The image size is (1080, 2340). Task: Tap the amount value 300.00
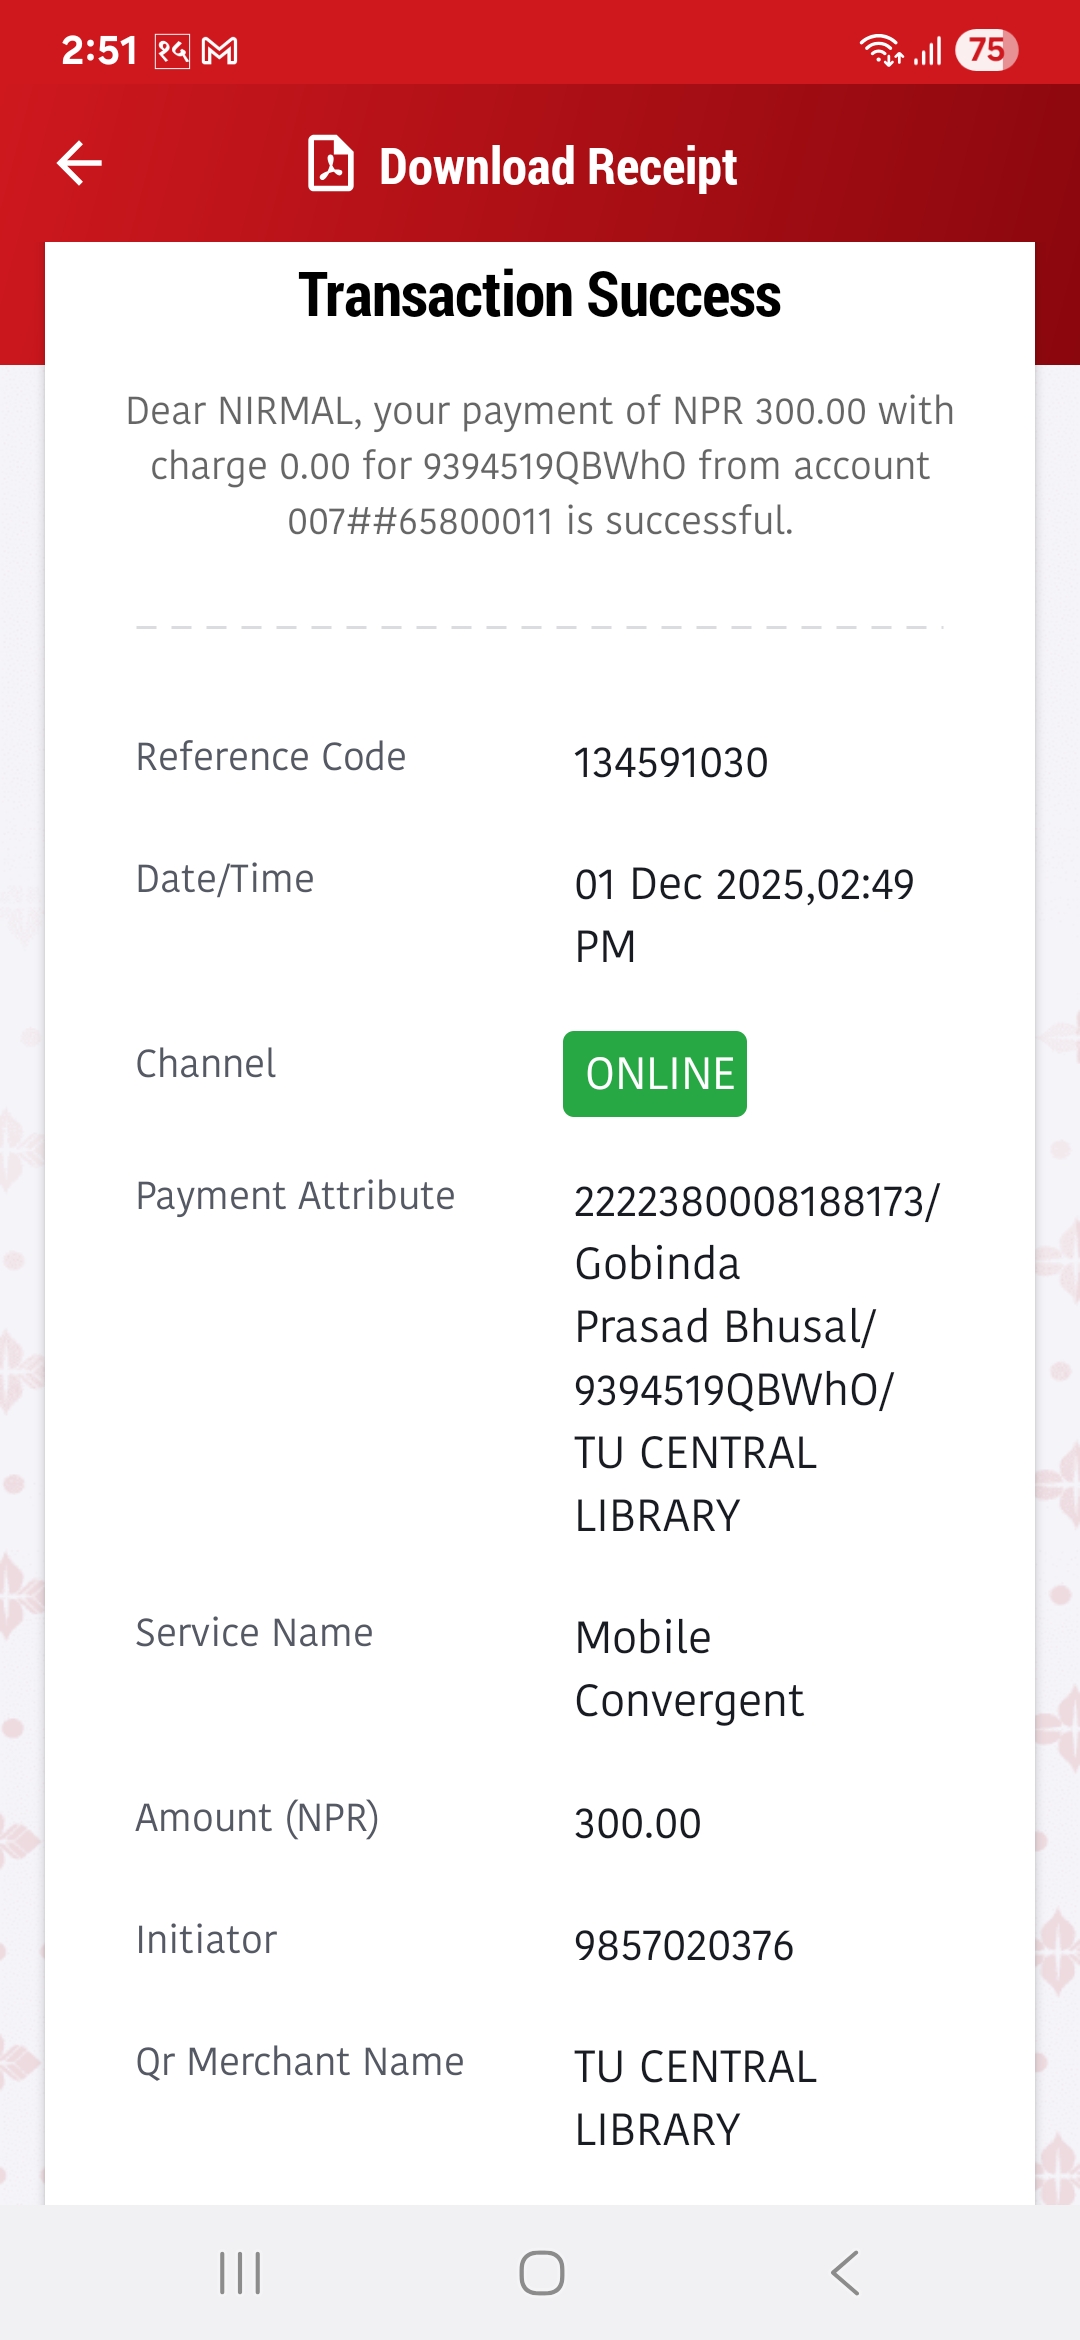pyautogui.click(x=638, y=1824)
